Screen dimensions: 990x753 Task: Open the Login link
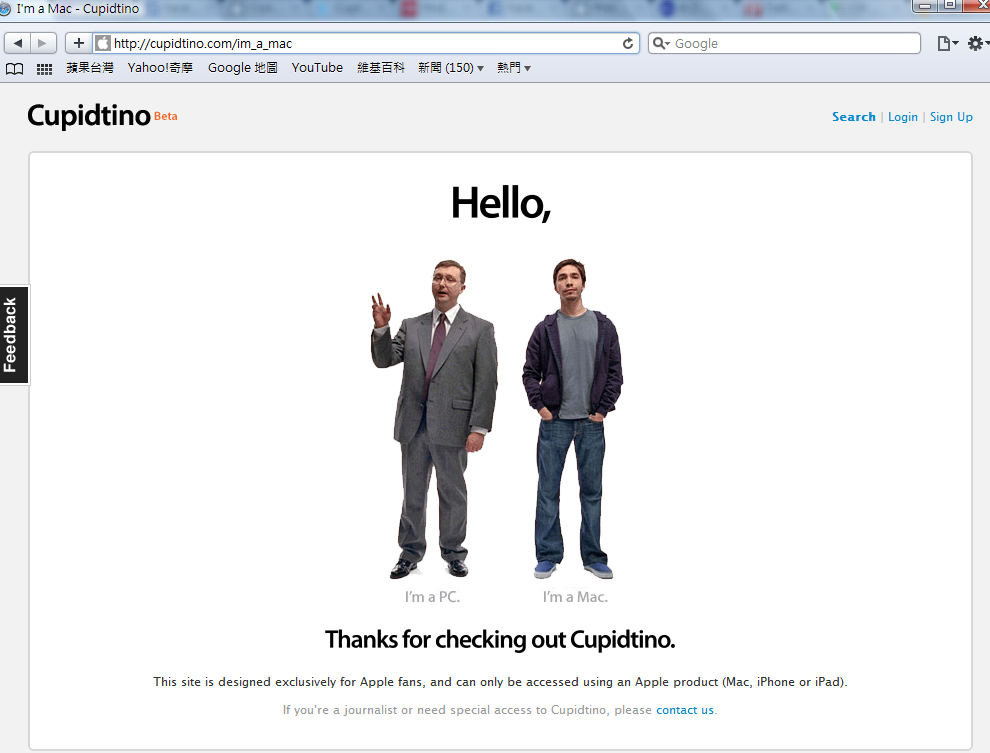tap(903, 117)
